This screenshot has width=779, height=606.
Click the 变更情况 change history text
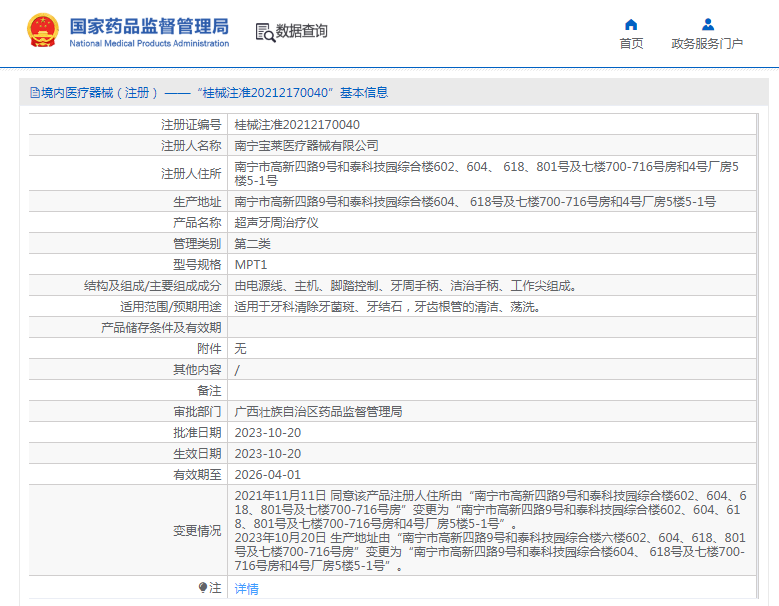point(490,530)
